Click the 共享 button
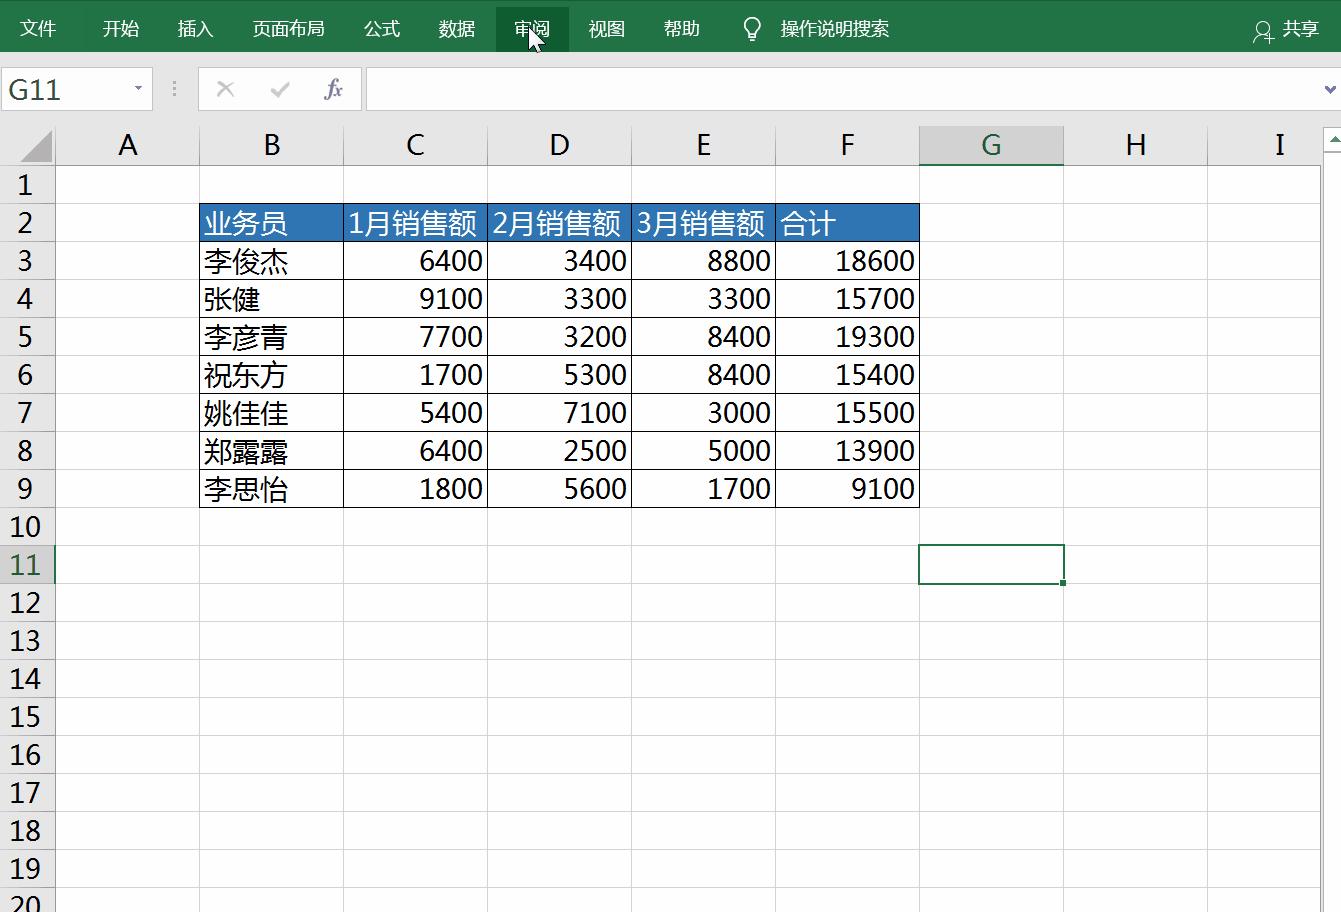This screenshot has height=912, width=1341. click(x=1295, y=28)
